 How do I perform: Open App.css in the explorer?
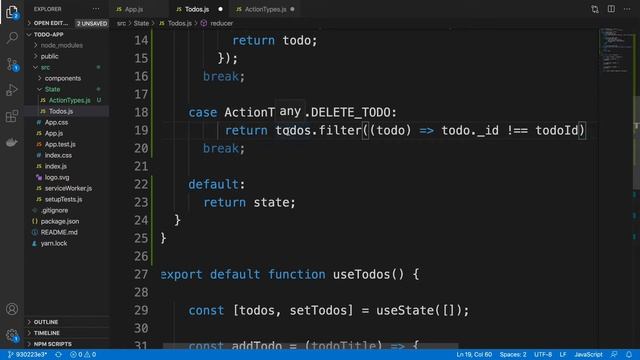[56, 122]
